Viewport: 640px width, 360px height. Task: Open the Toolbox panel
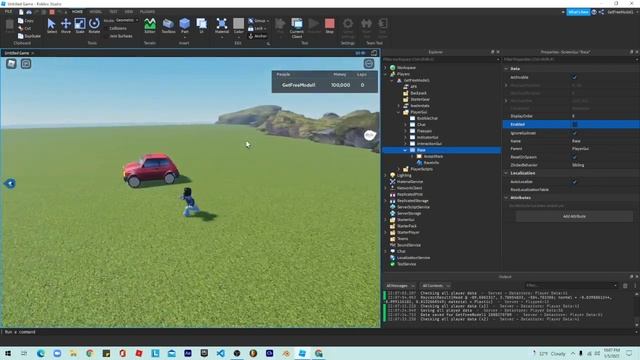(168, 26)
